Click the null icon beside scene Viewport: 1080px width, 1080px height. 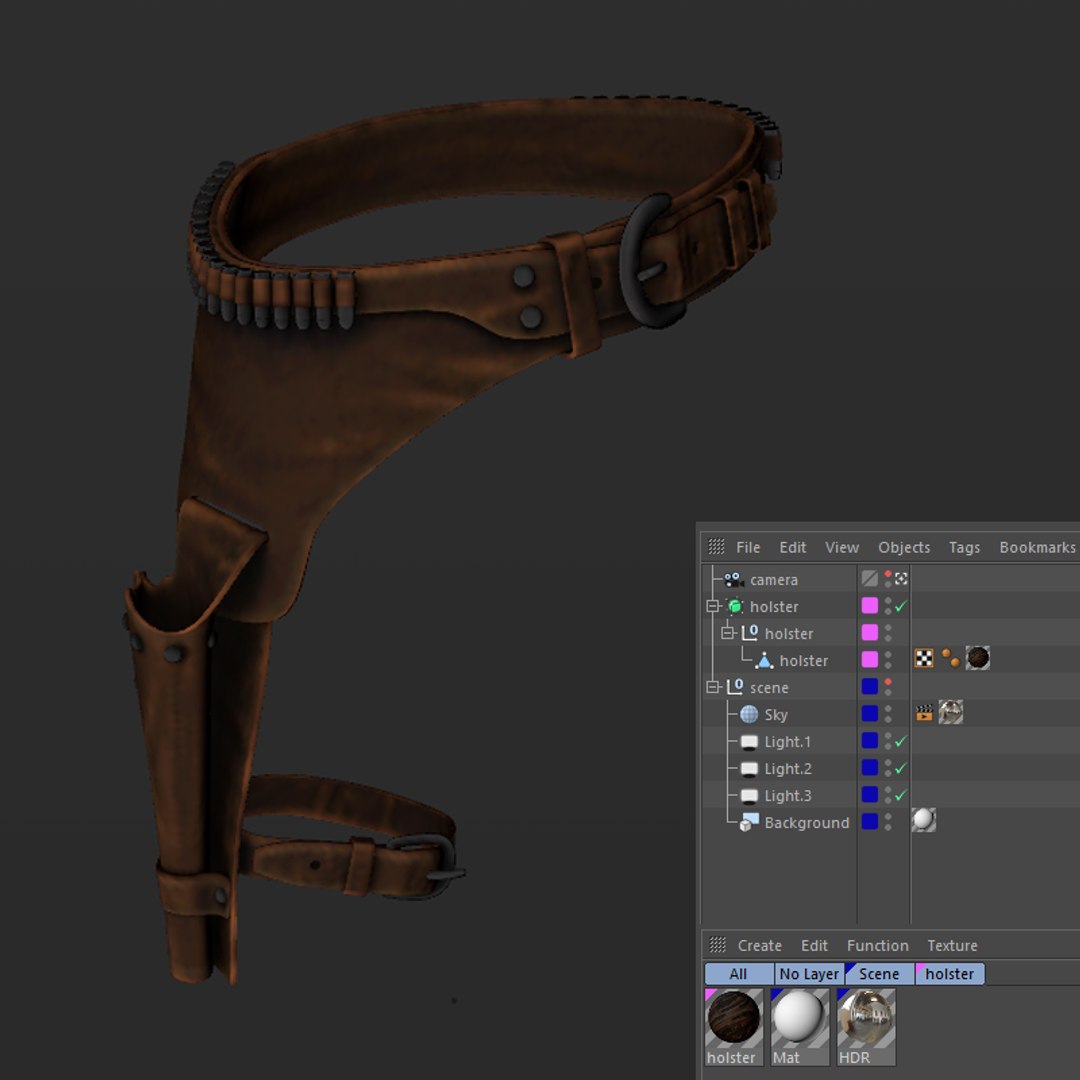[x=735, y=687]
